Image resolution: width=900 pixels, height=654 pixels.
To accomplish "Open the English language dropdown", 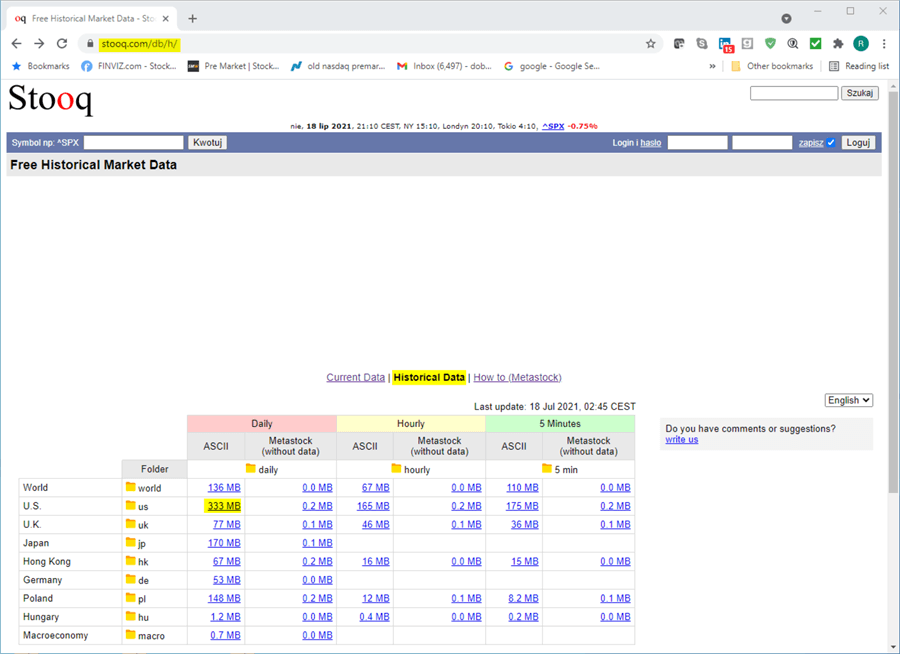I will [x=849, y=400].
